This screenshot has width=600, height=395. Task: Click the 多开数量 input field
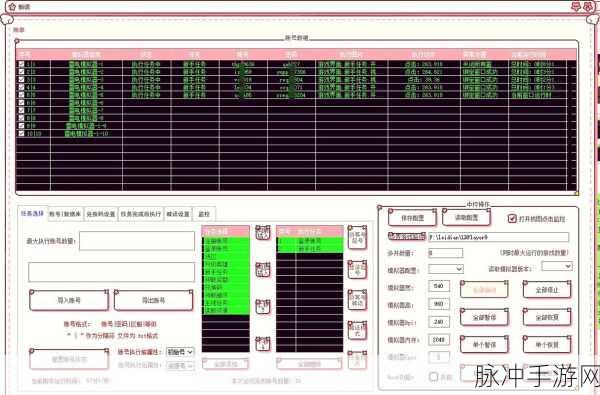tap(445, 253)
